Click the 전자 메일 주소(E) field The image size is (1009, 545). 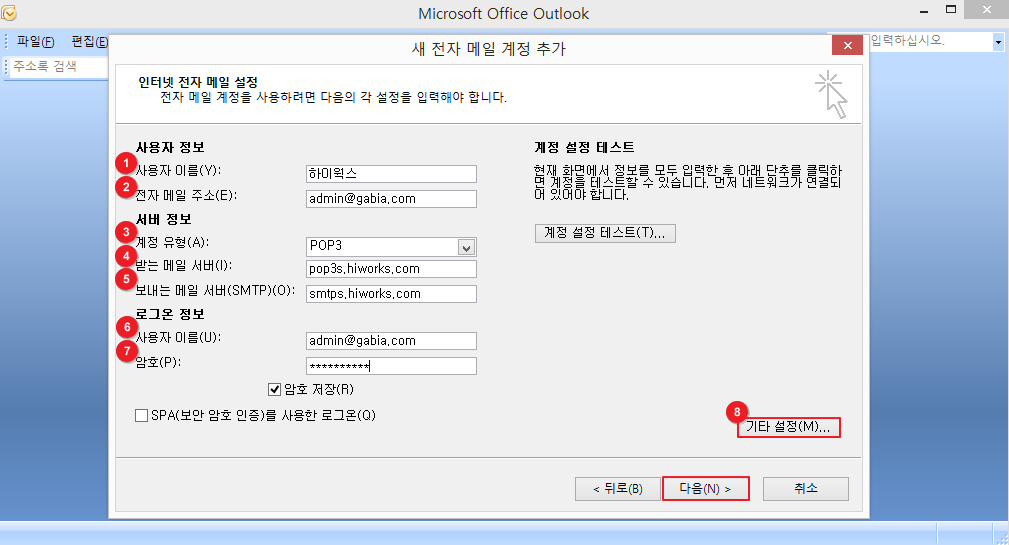391,199
